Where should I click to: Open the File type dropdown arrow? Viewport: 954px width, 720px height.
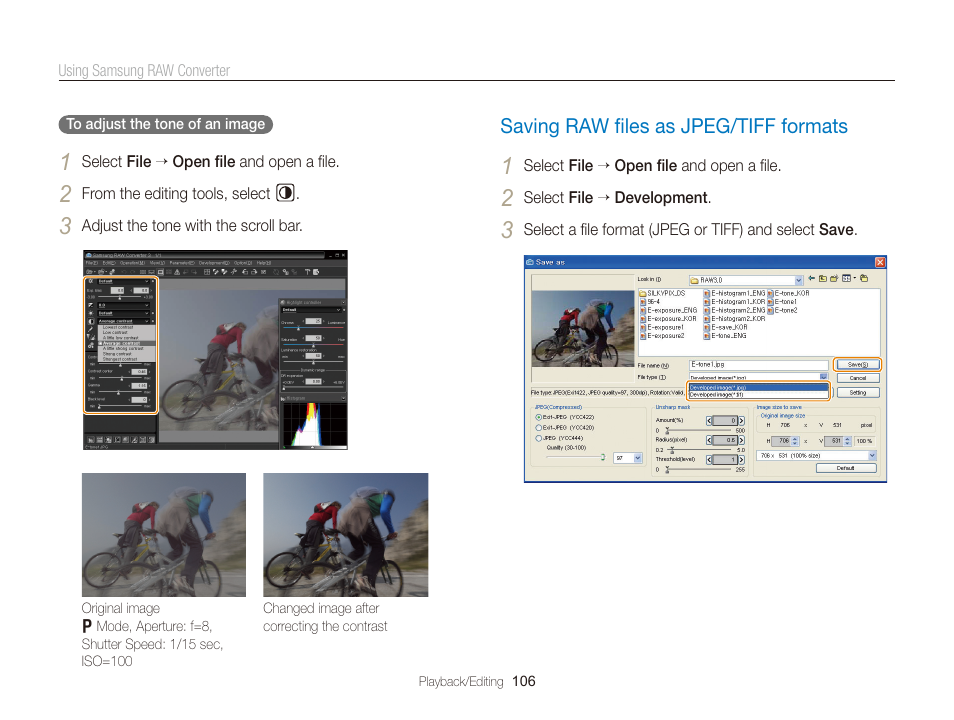click(x=823, y=376)
